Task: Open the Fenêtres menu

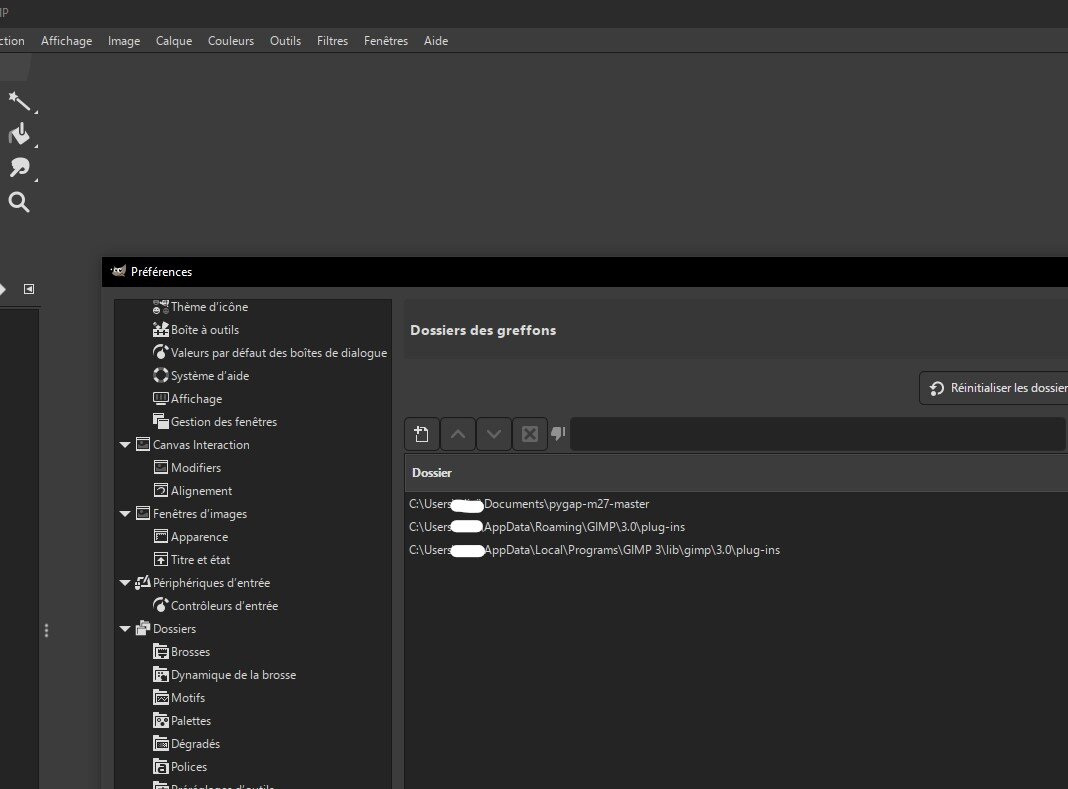Action: pyautogui.click(x=386, y=41)
